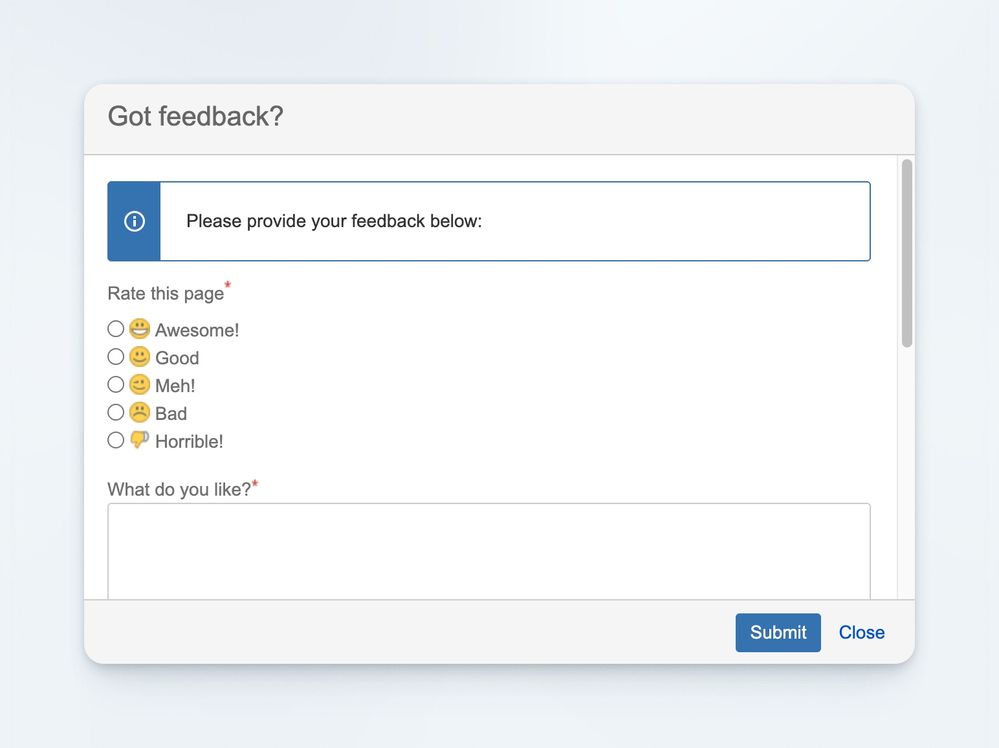Select the Good radio button
Image resolution: width=999 pixels, height=748 pixels.
[116, 357]
